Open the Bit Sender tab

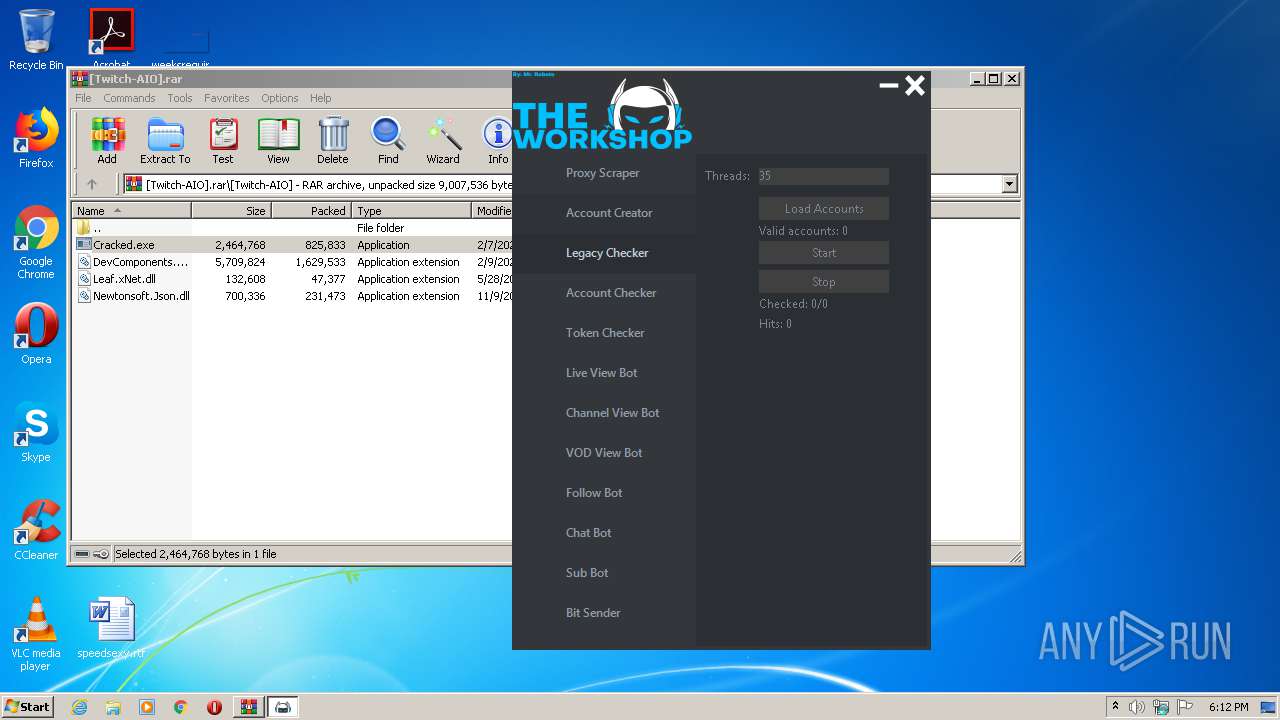tap(604, 613)
